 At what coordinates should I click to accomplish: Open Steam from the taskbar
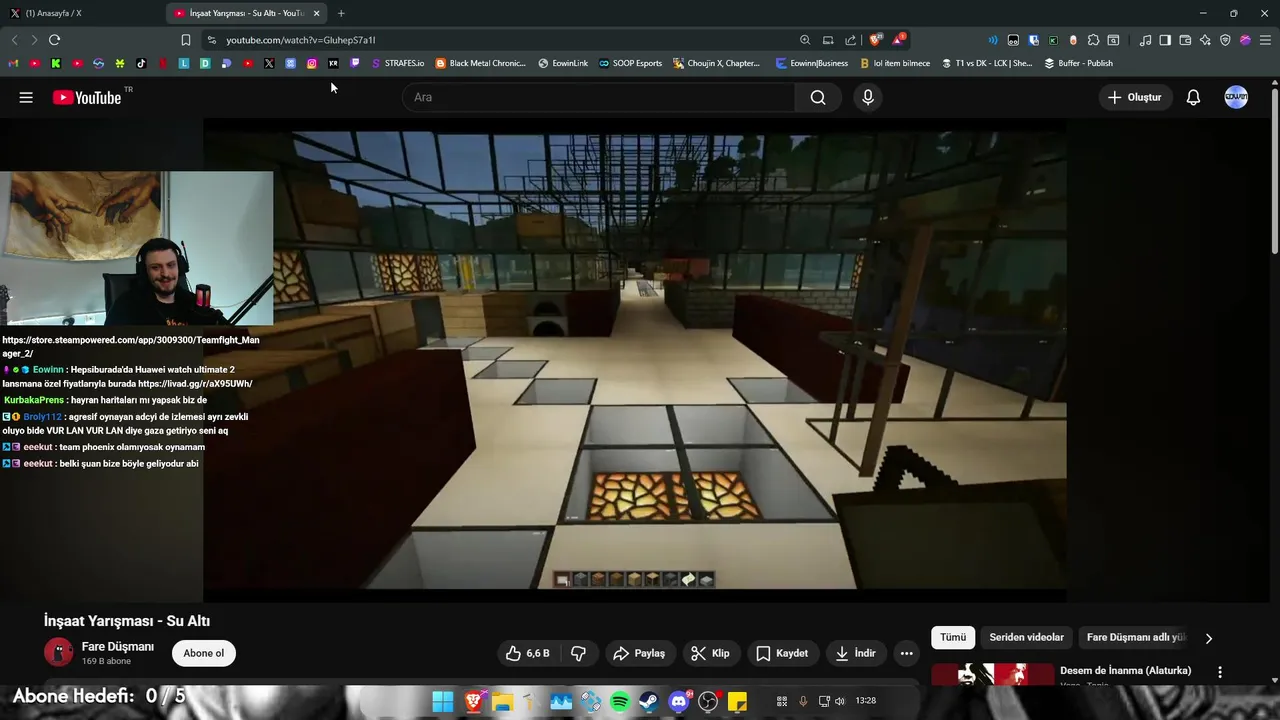tap(648, 701)
